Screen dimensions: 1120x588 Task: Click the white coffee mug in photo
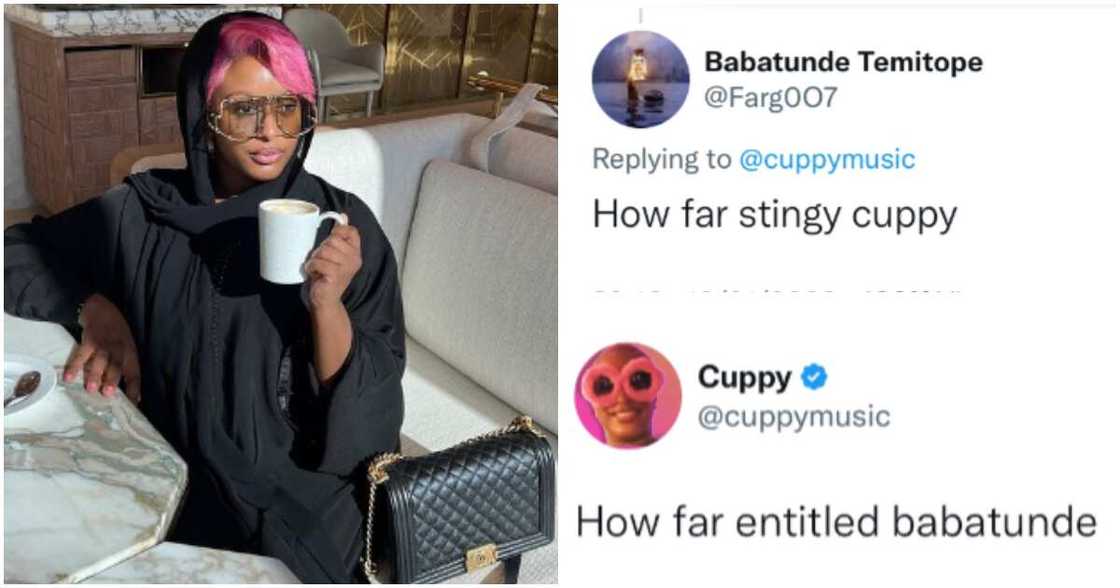tap(296, 241)
